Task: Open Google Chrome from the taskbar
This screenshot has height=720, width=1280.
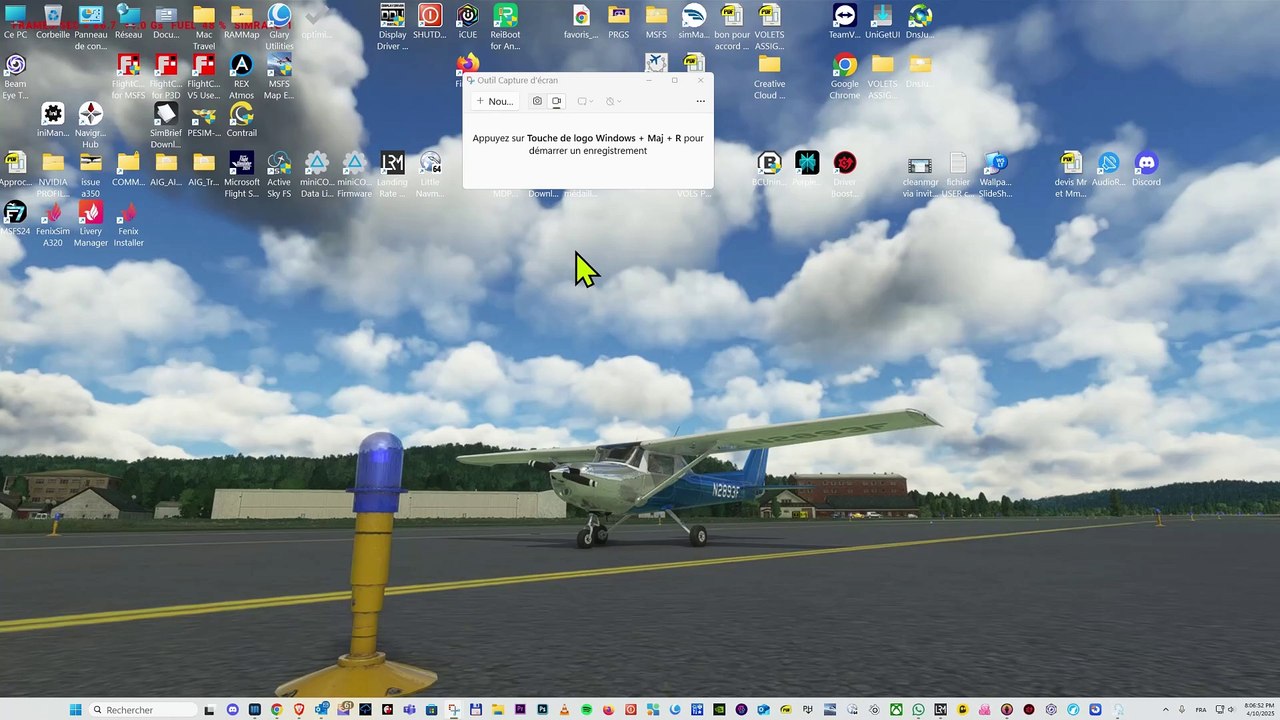Action: (276, 710)
